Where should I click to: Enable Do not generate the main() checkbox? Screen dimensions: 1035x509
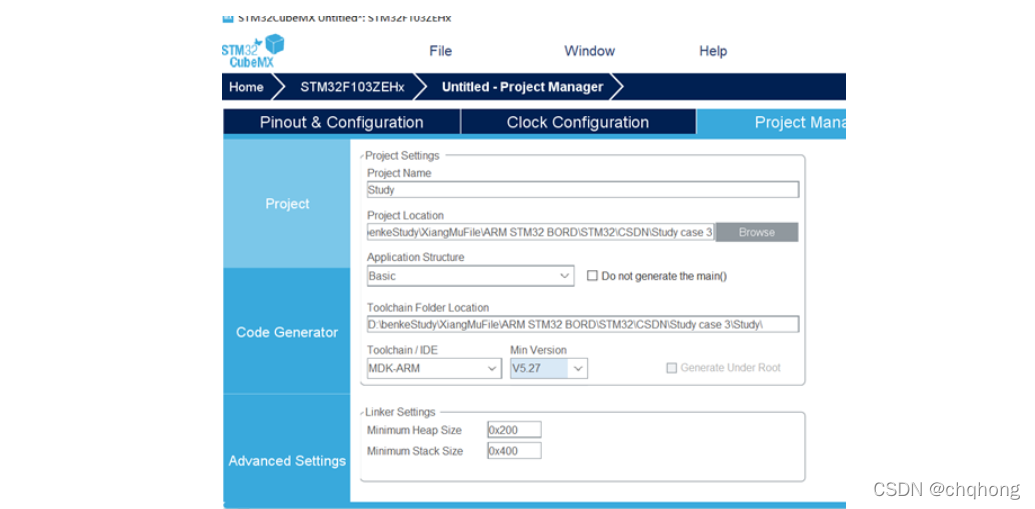(592, 276)
